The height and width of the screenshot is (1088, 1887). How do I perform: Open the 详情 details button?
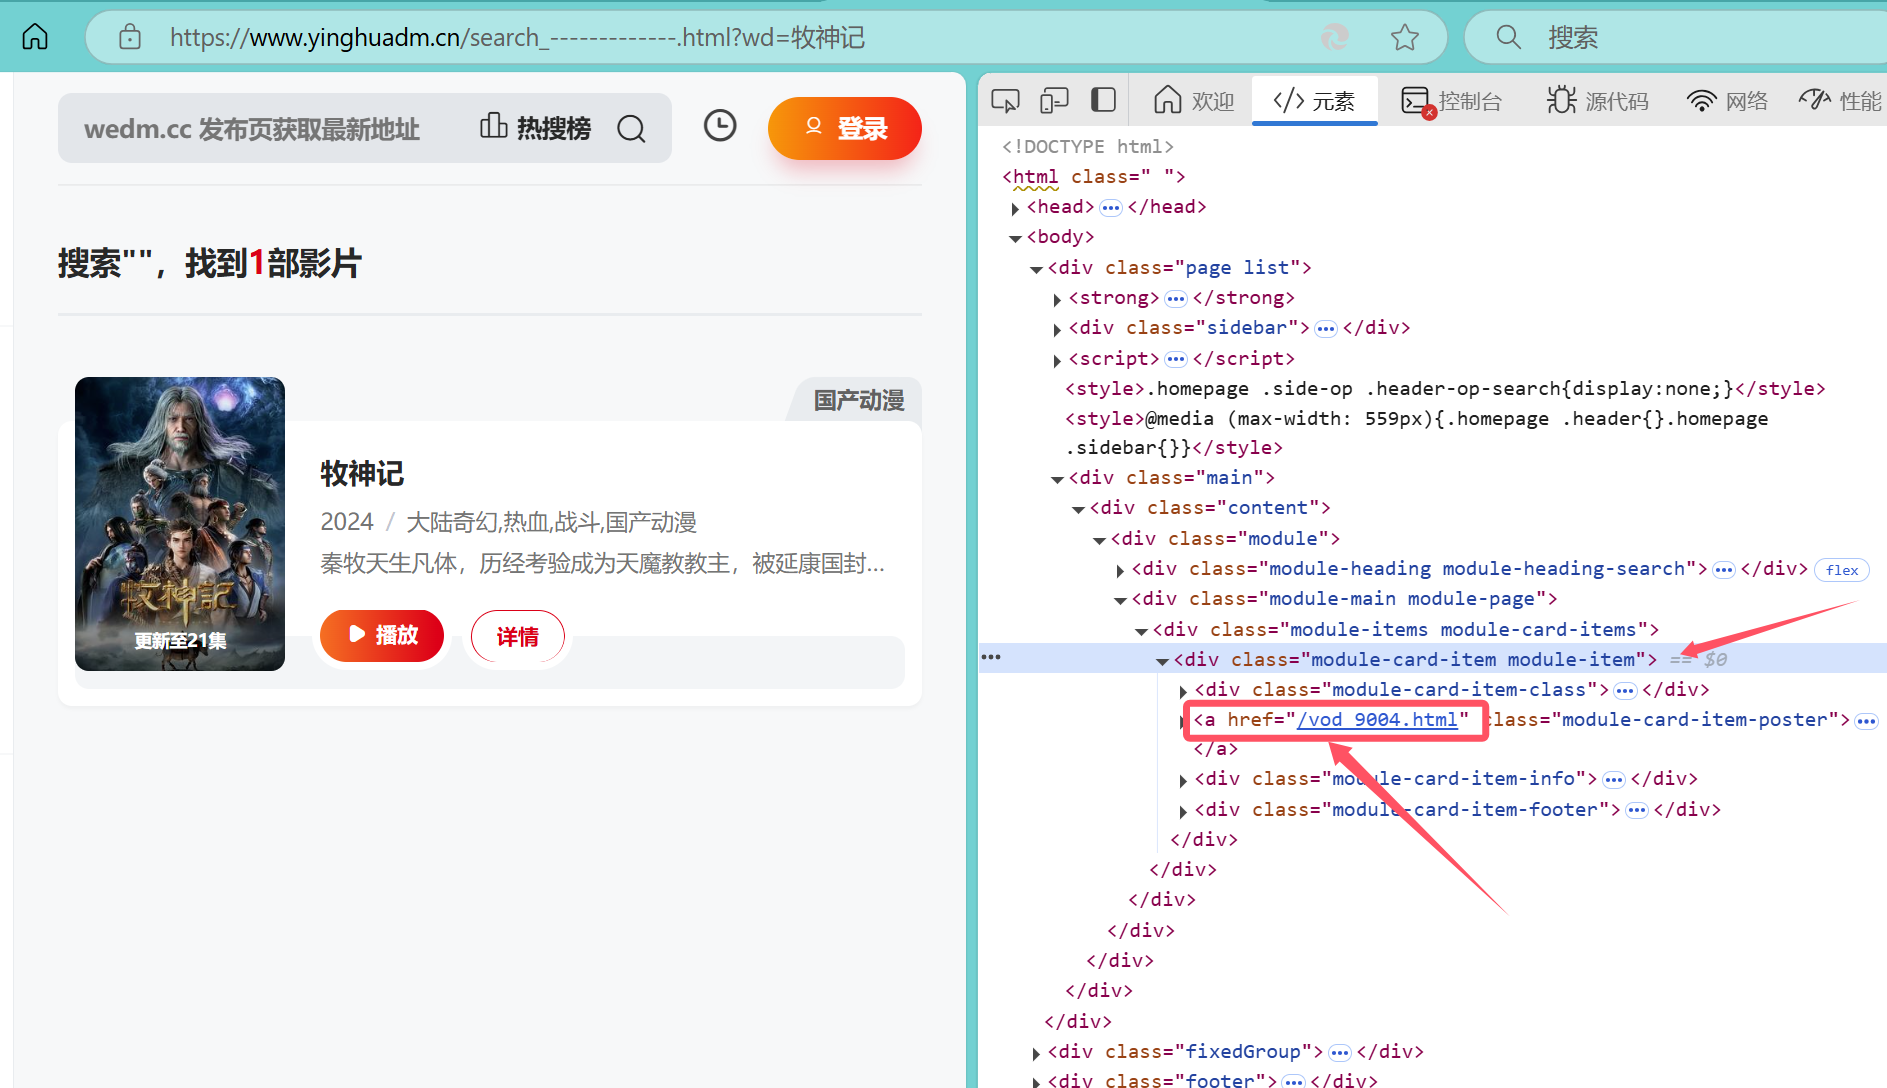(517, 637)
